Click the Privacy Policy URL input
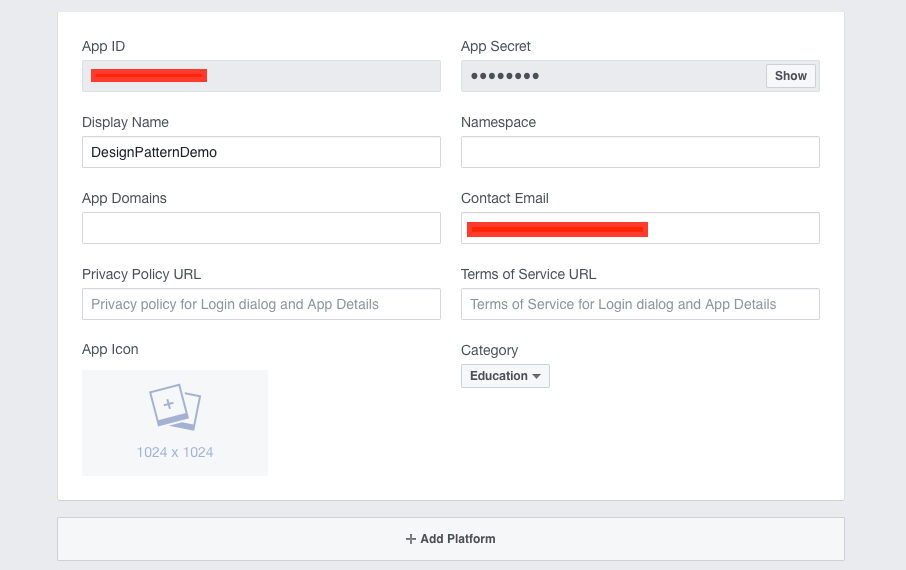The height and width of the screenshot is (570, 906). point(261,304)
